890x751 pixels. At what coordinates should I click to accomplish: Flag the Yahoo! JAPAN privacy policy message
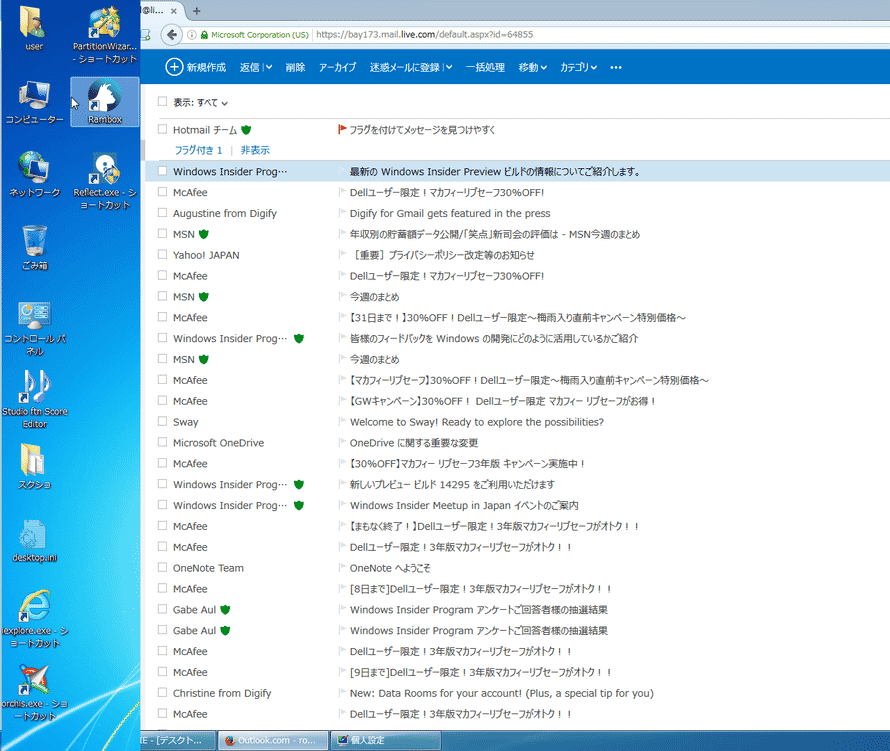[342, 255]
